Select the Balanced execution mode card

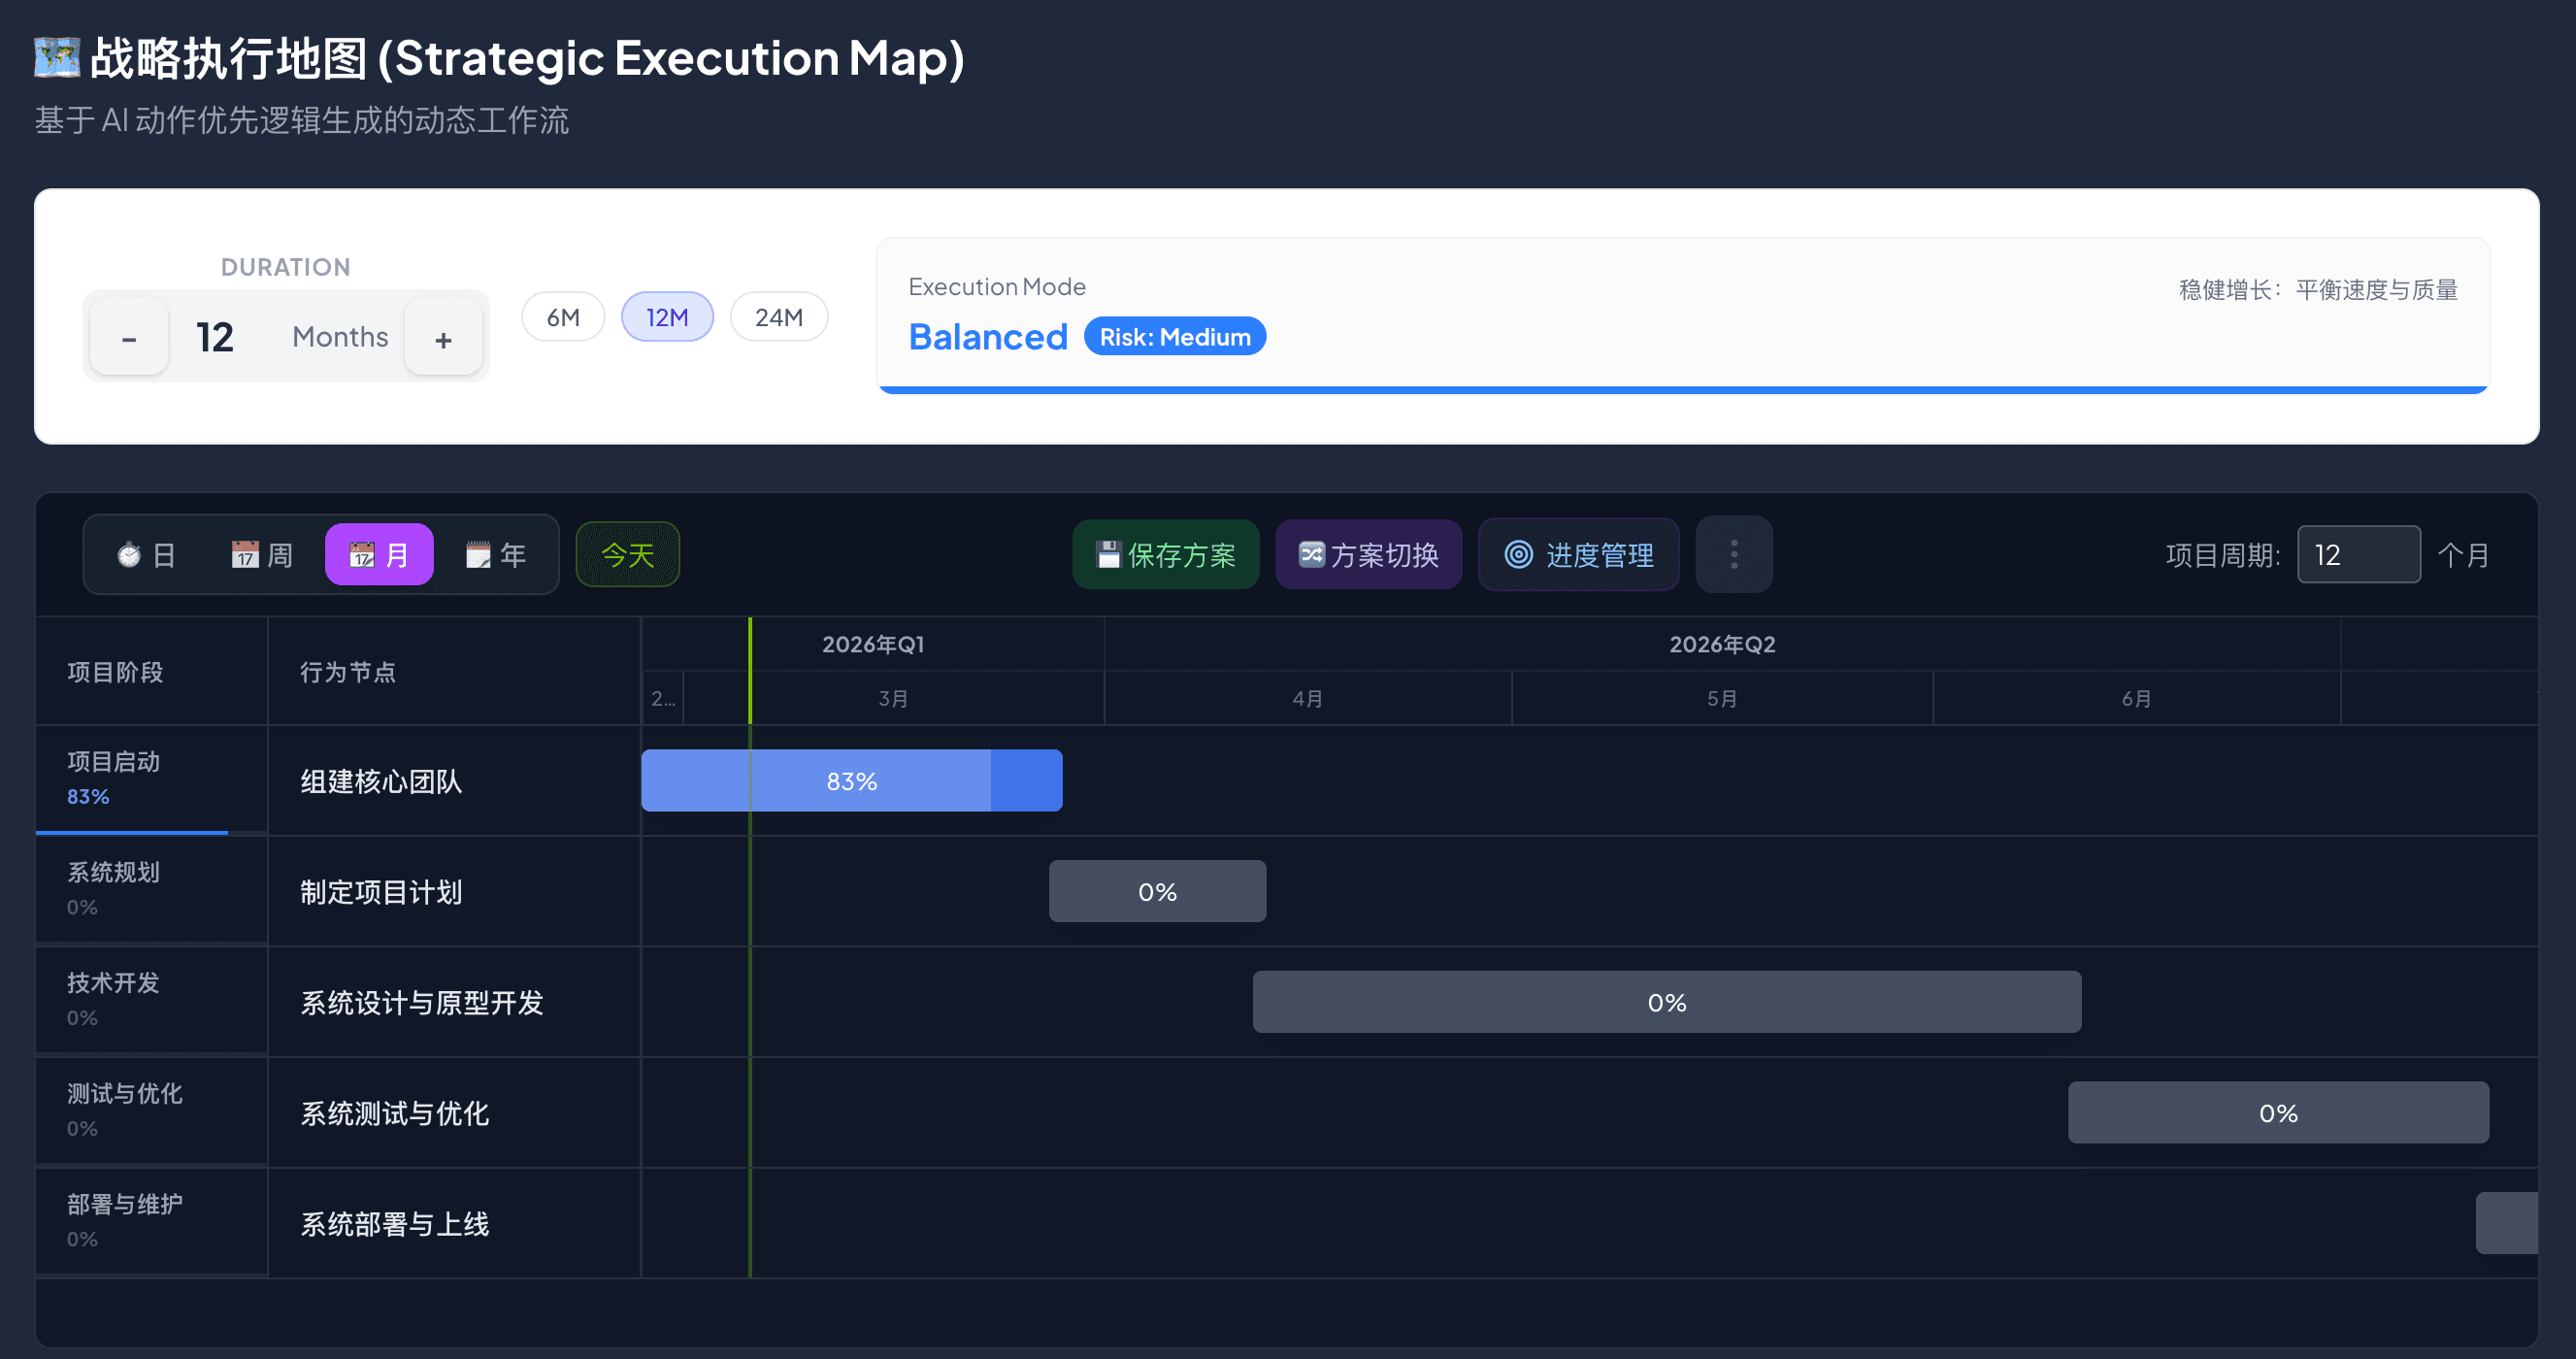tap(988, 337)
